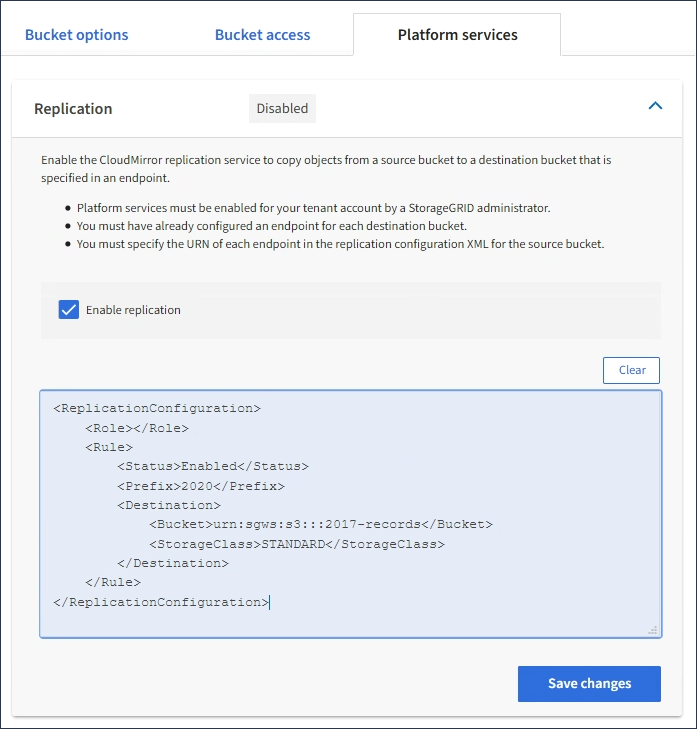Collapse the Replication section chevron
The height and width of the screenshot is (729, 697).
pos(655,105)
